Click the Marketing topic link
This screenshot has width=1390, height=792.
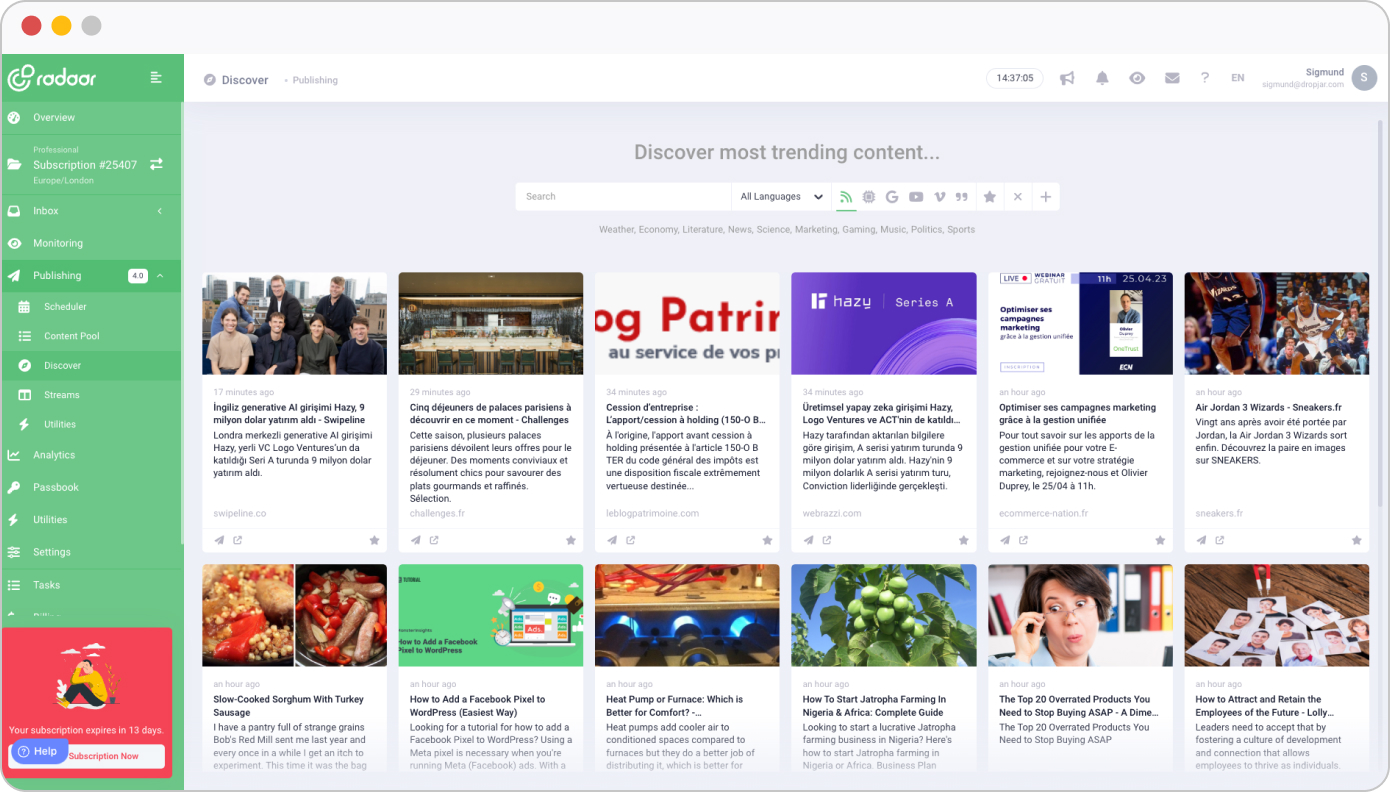point(816,230)
